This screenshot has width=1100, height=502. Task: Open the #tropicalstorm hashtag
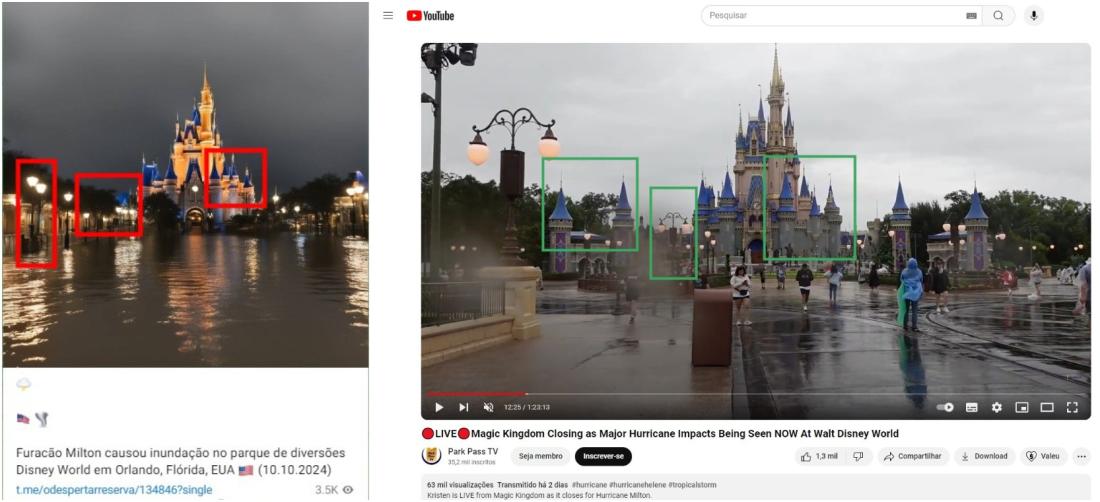click(x=692, y=485)
